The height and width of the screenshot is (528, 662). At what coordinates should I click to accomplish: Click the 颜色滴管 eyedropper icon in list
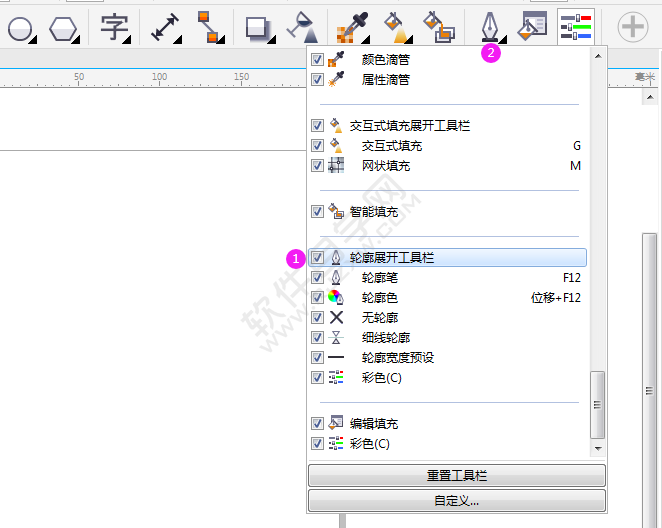click(336, 59)
